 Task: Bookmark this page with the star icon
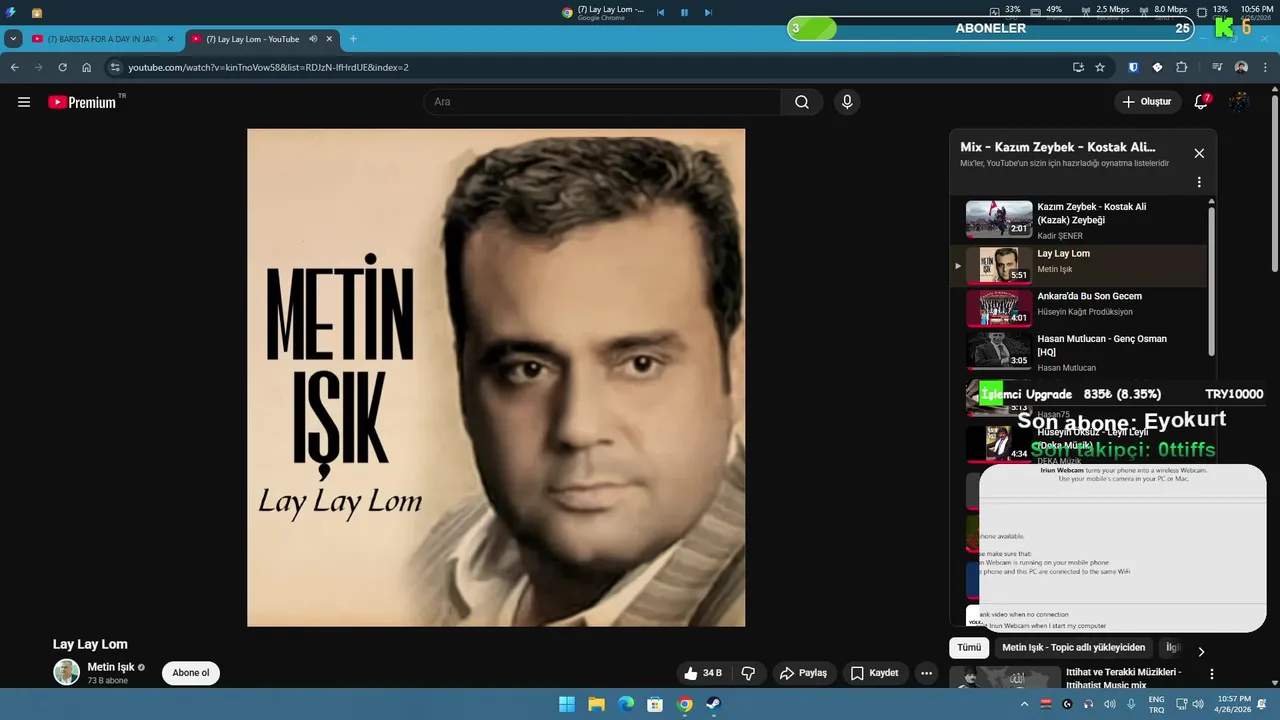[1100, 67]
